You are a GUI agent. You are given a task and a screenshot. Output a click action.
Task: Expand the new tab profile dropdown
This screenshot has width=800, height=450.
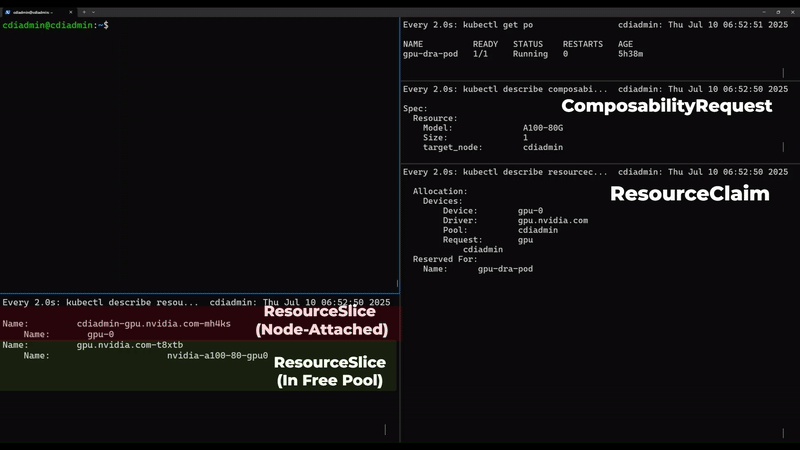pyautogui.click(x=95, y=11)
